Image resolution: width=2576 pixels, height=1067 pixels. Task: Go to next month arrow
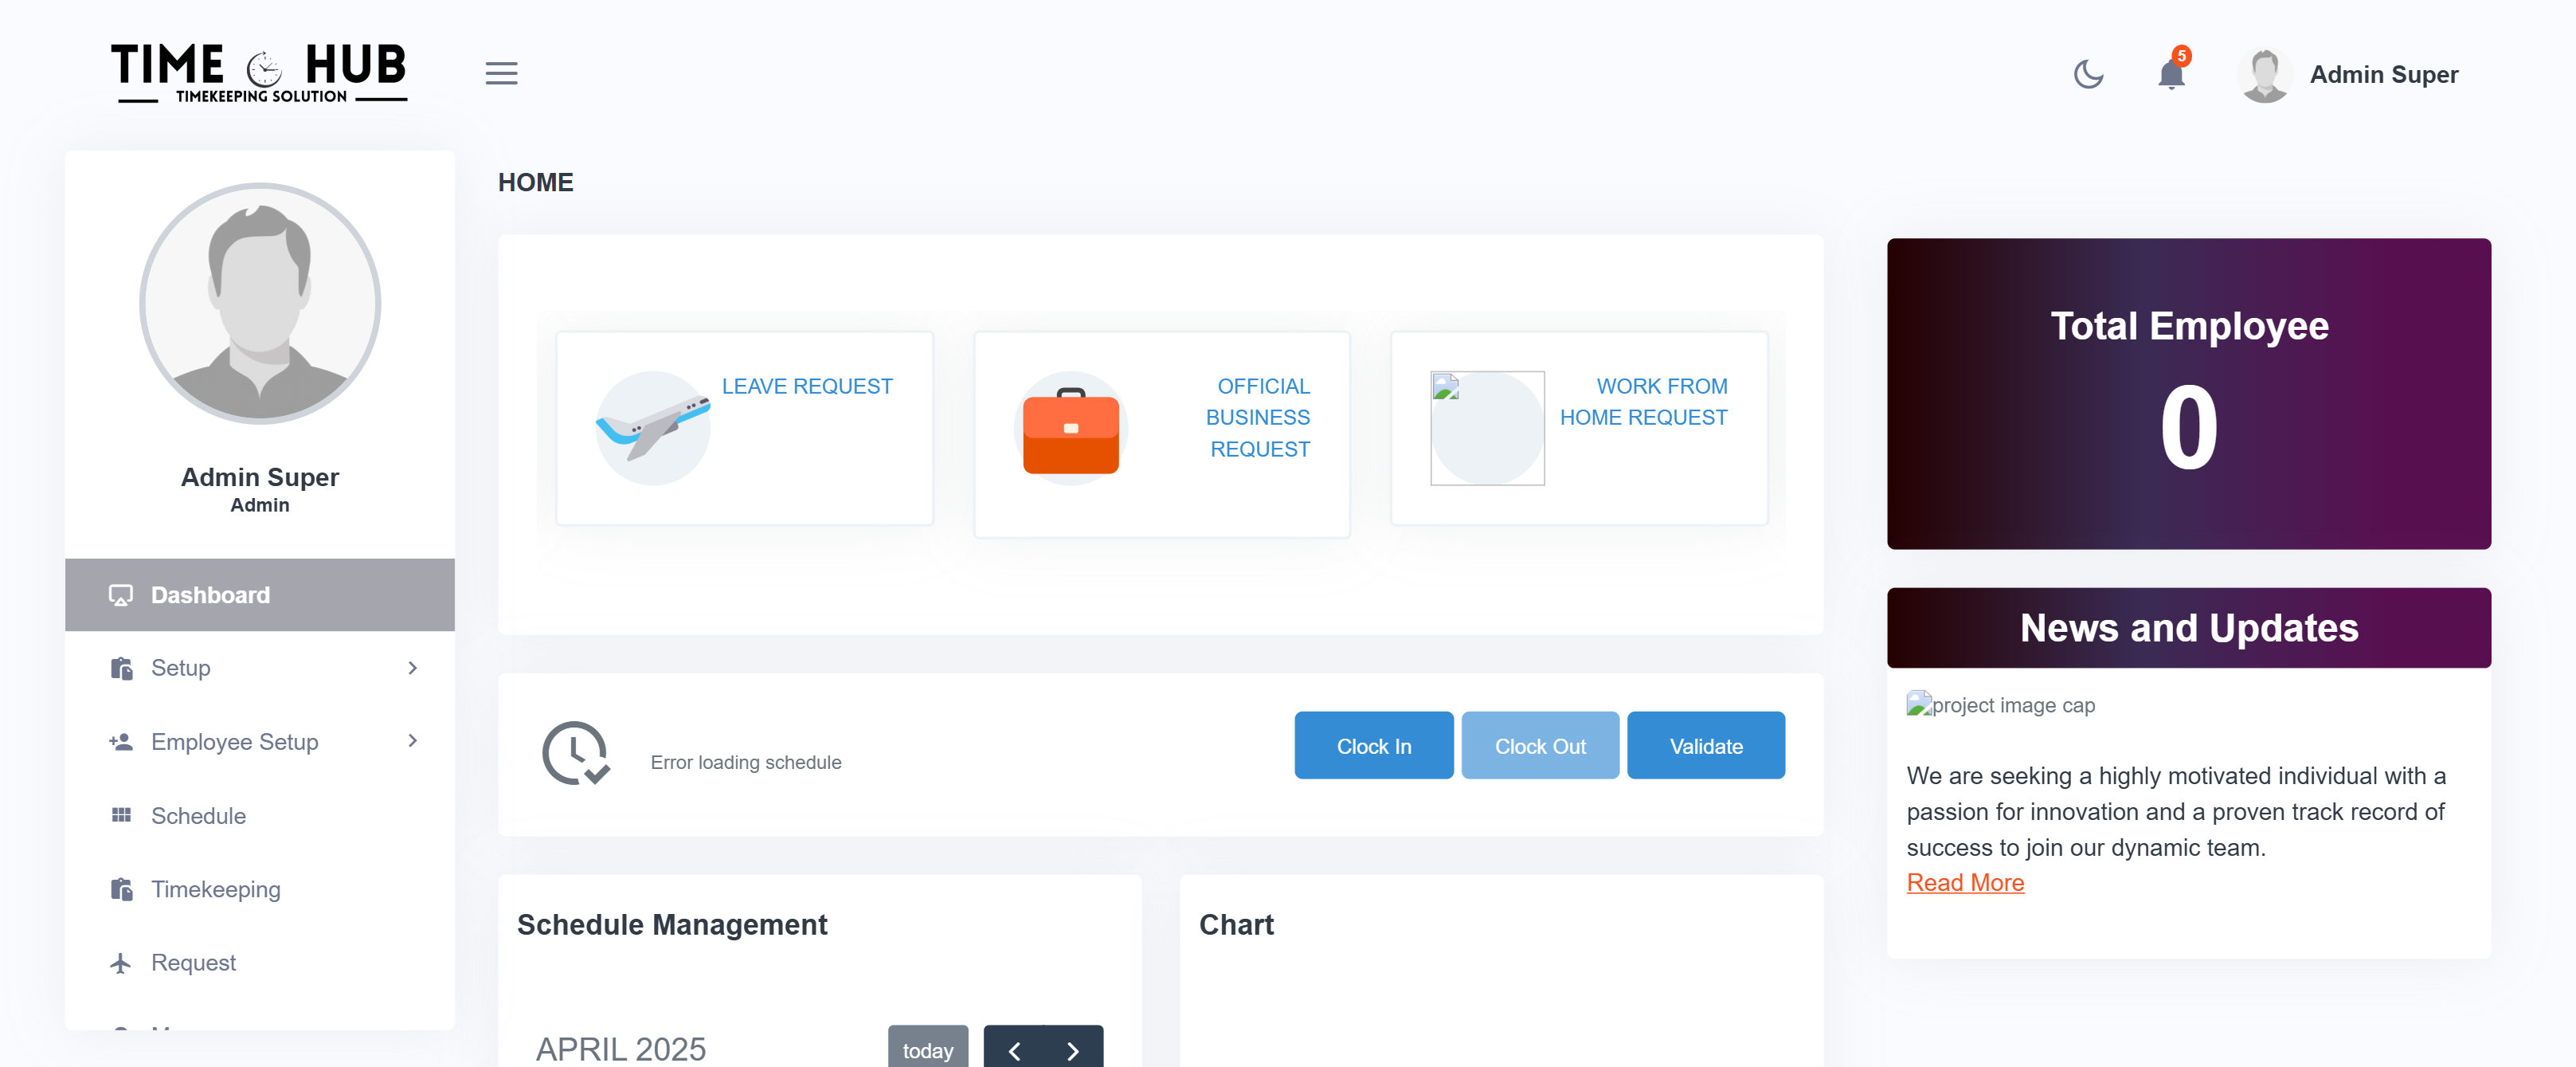point(1073,1050)
